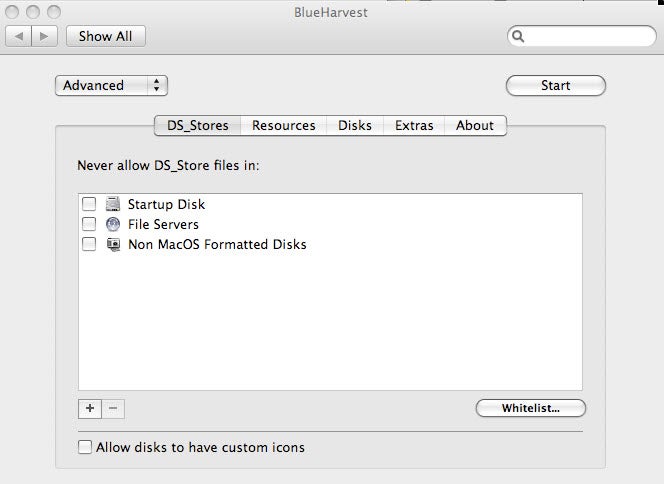
Task: Click the minimize window button
Action: point(33,12)
